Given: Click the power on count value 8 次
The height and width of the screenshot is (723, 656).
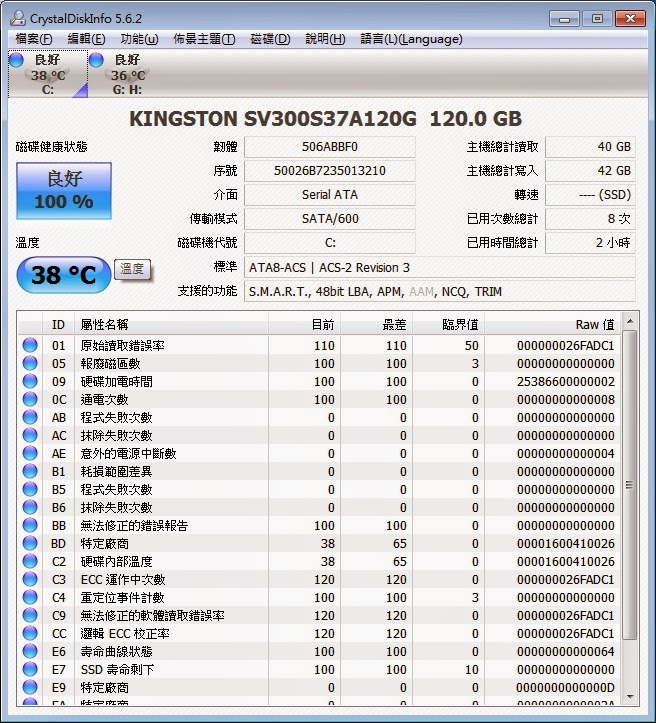Looking at the screenshot, I should point(591,219).
